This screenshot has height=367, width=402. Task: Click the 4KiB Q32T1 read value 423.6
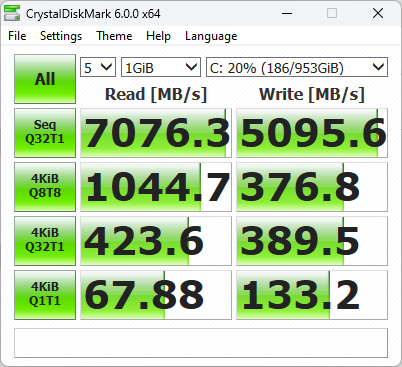click(x=156, y=241)
